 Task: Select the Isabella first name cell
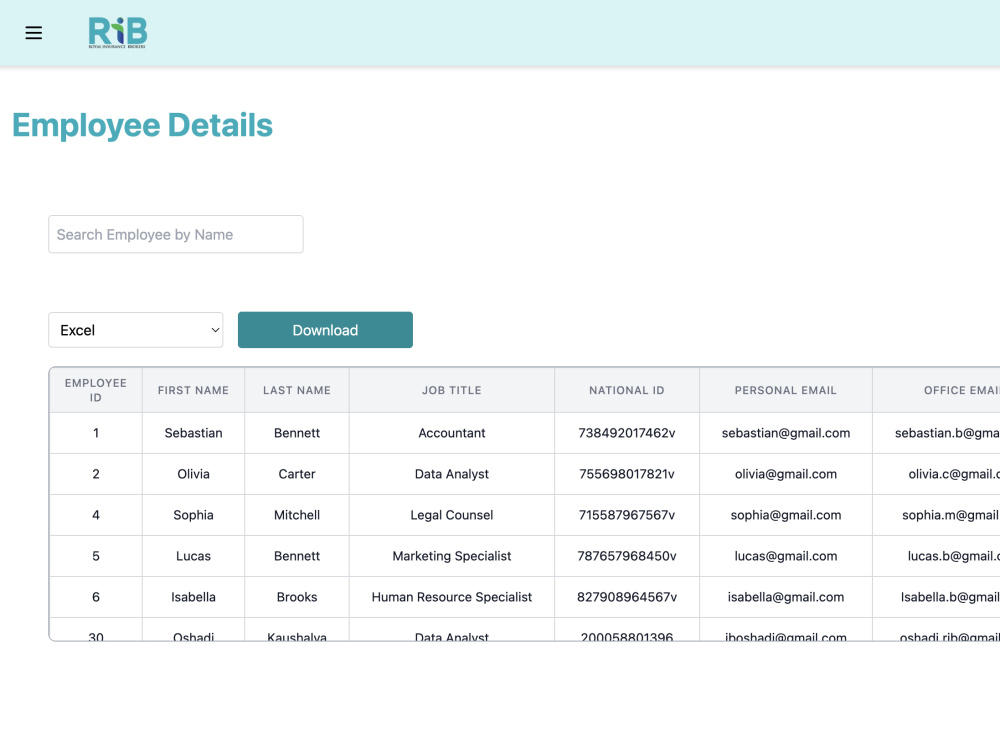[193, 597]
